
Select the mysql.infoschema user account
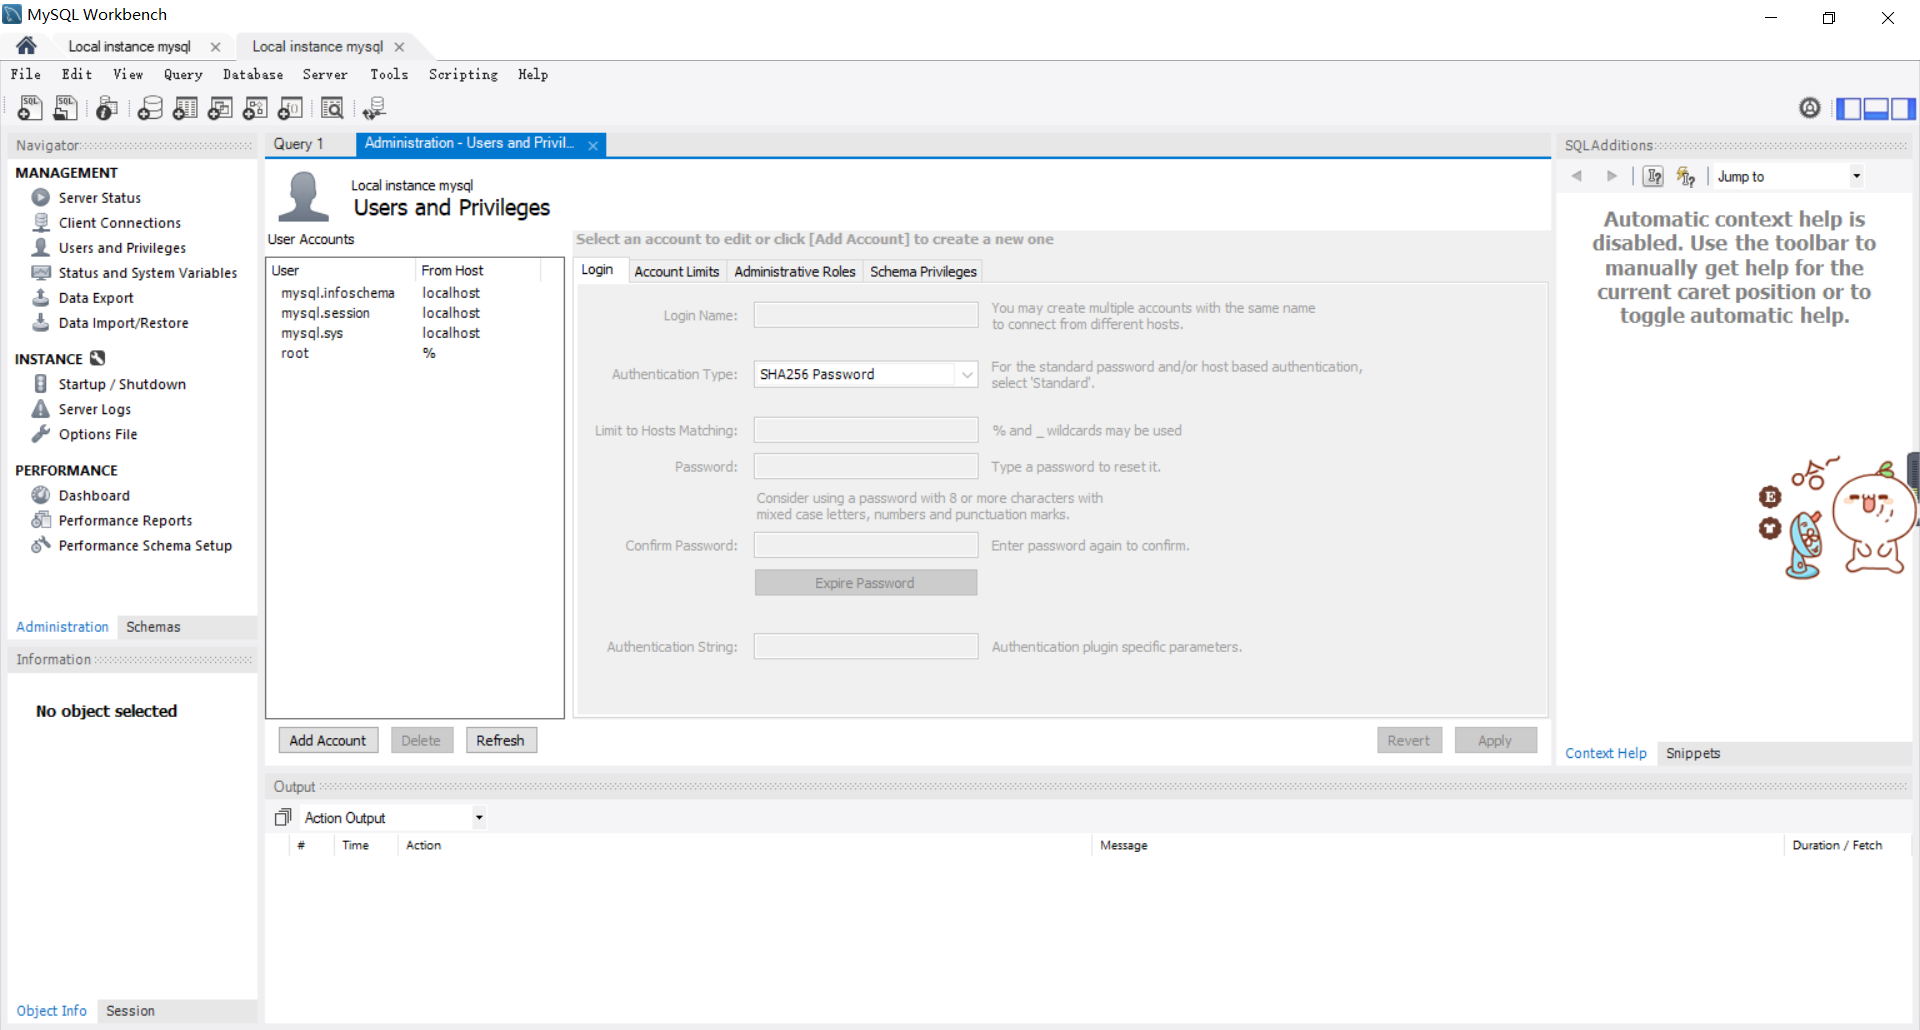click(x=415, y=293)
